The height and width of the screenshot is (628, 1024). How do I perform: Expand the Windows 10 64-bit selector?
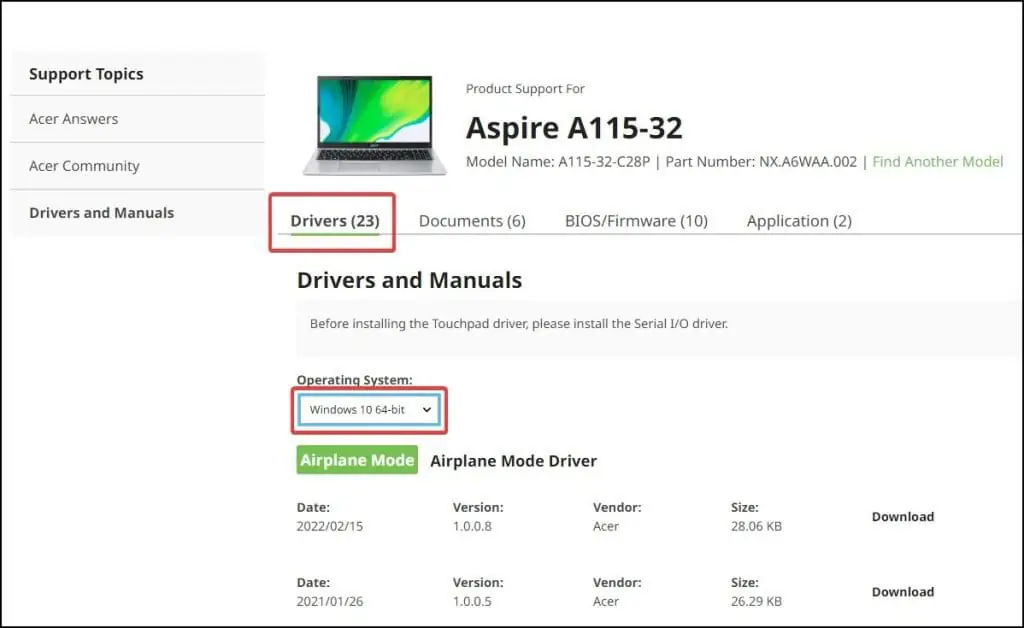click(369, 409)
